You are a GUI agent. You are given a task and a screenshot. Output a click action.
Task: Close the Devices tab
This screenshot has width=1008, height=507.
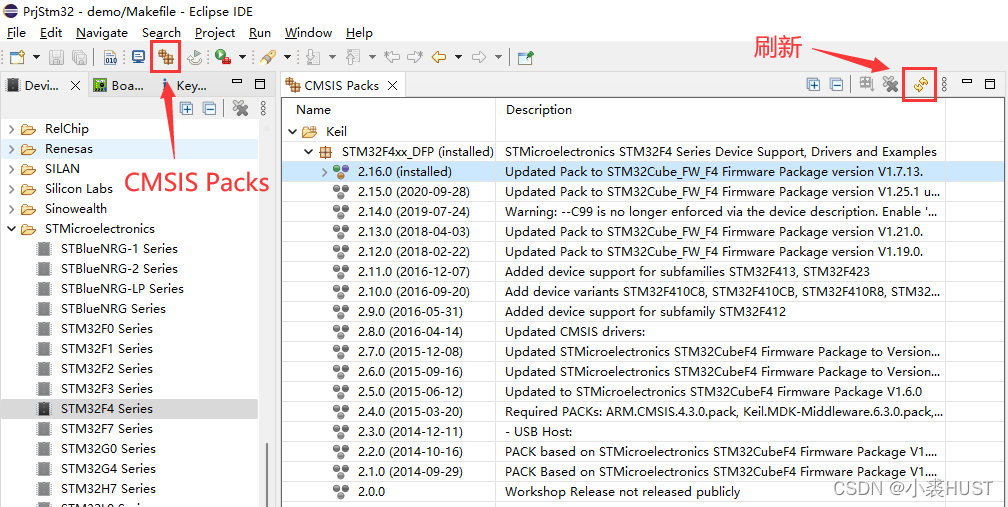(75, 85)
